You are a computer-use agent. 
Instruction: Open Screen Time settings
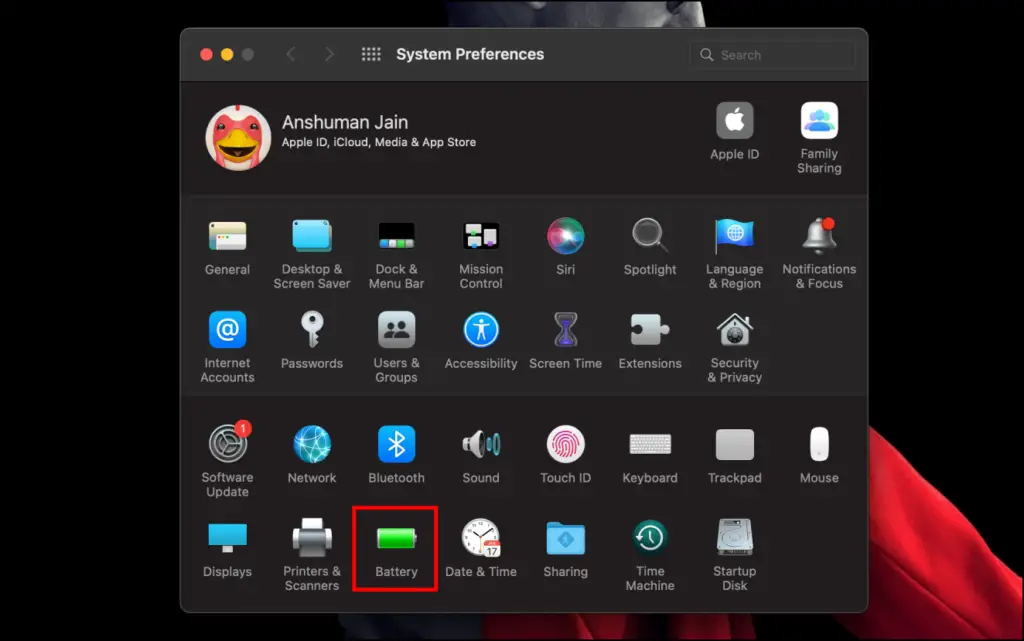[x=566, y=330]
